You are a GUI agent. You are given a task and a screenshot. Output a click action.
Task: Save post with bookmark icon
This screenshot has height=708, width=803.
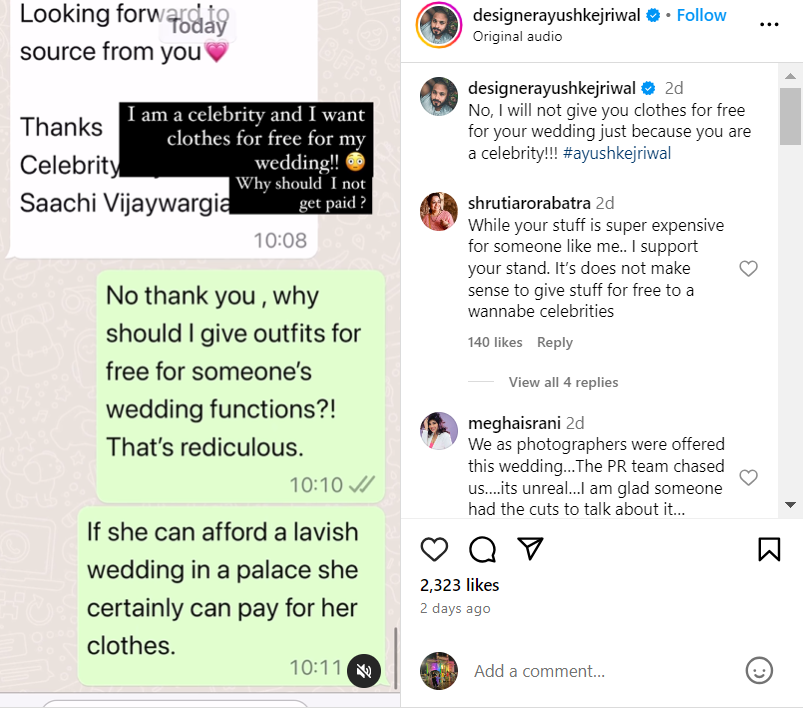[768, 549]
